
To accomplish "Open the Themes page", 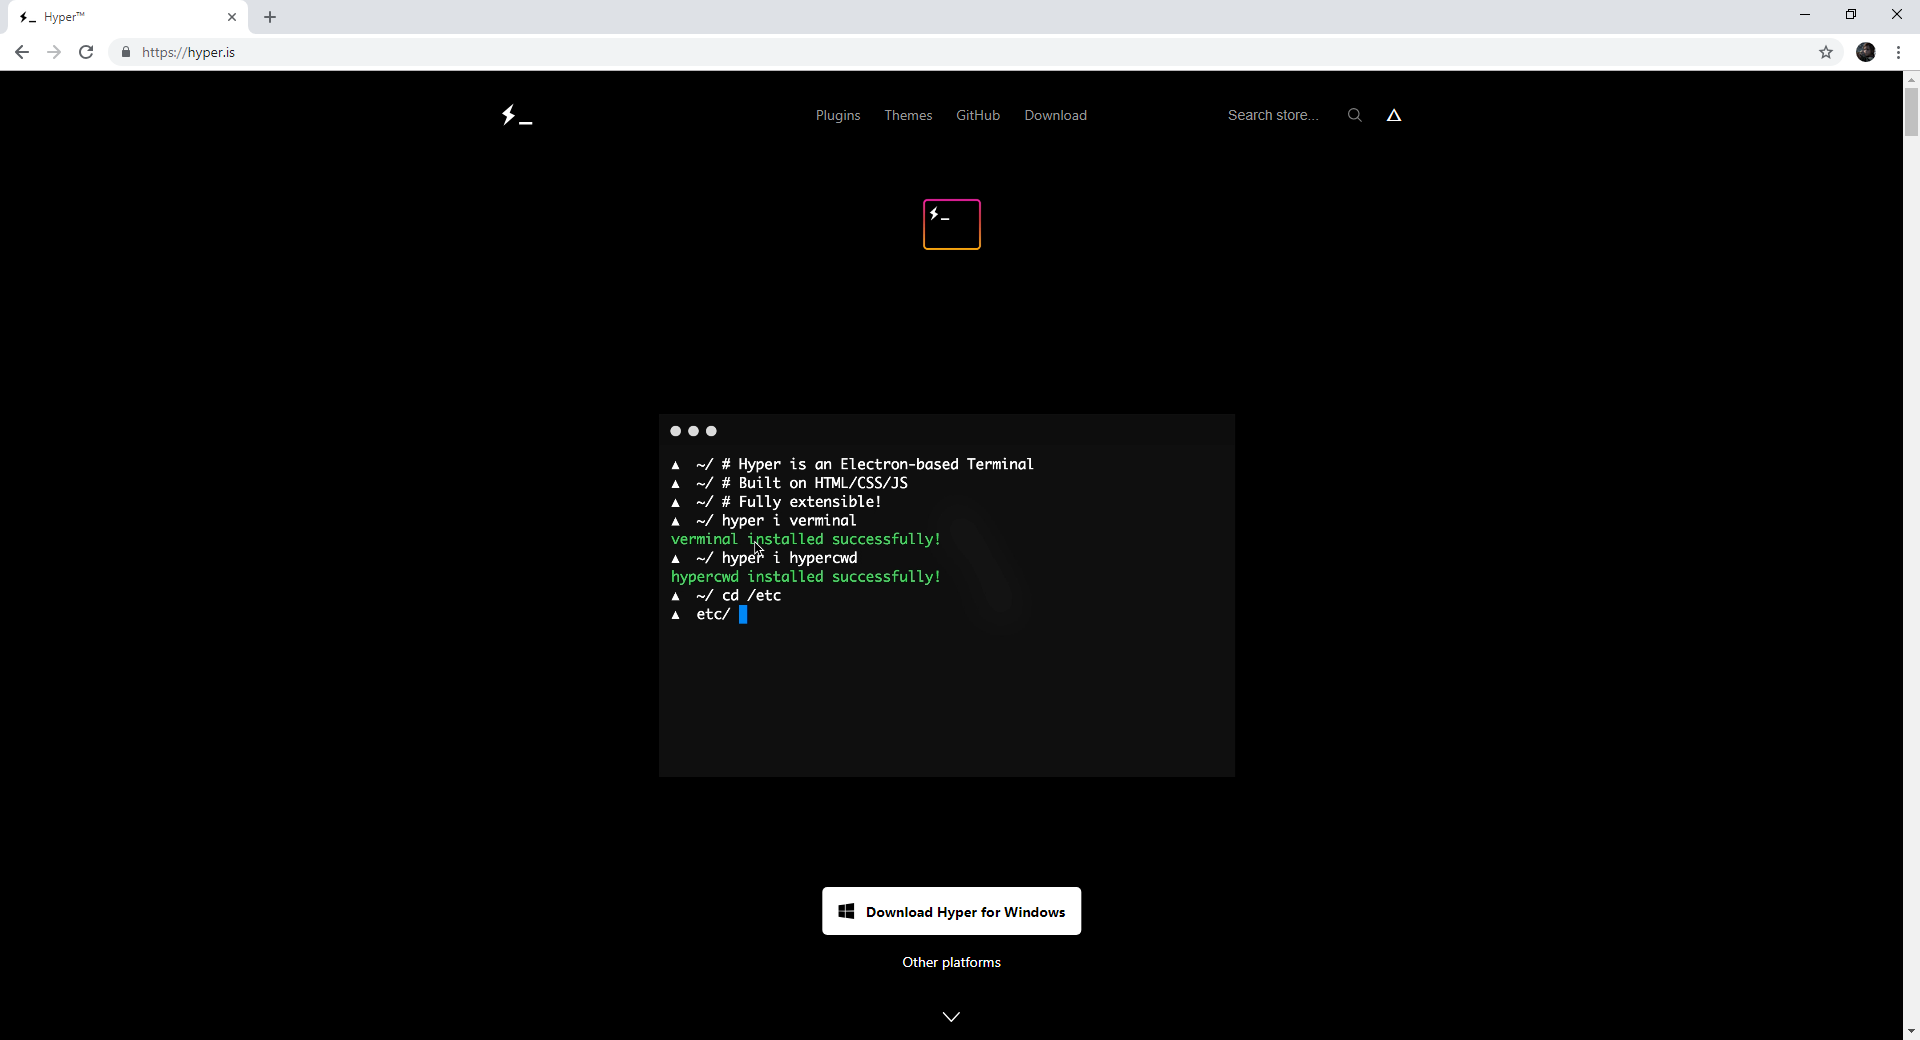I will 908,115.
